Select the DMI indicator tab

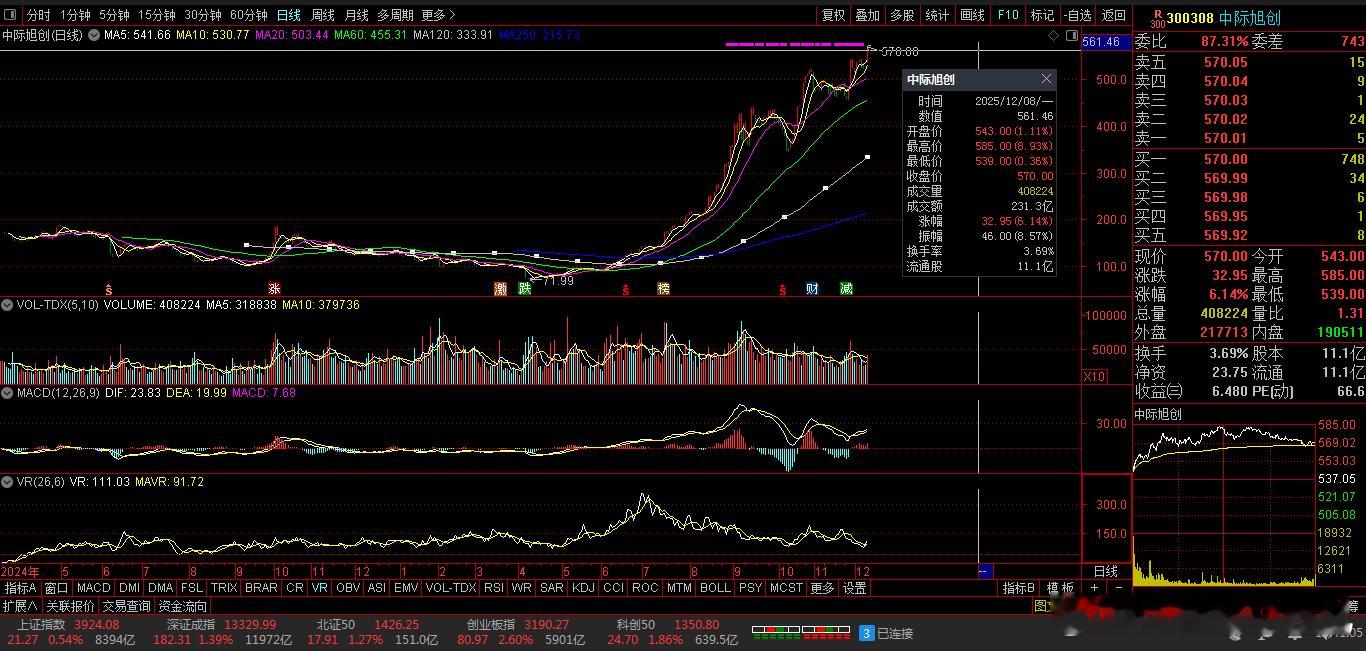point(129,588)
